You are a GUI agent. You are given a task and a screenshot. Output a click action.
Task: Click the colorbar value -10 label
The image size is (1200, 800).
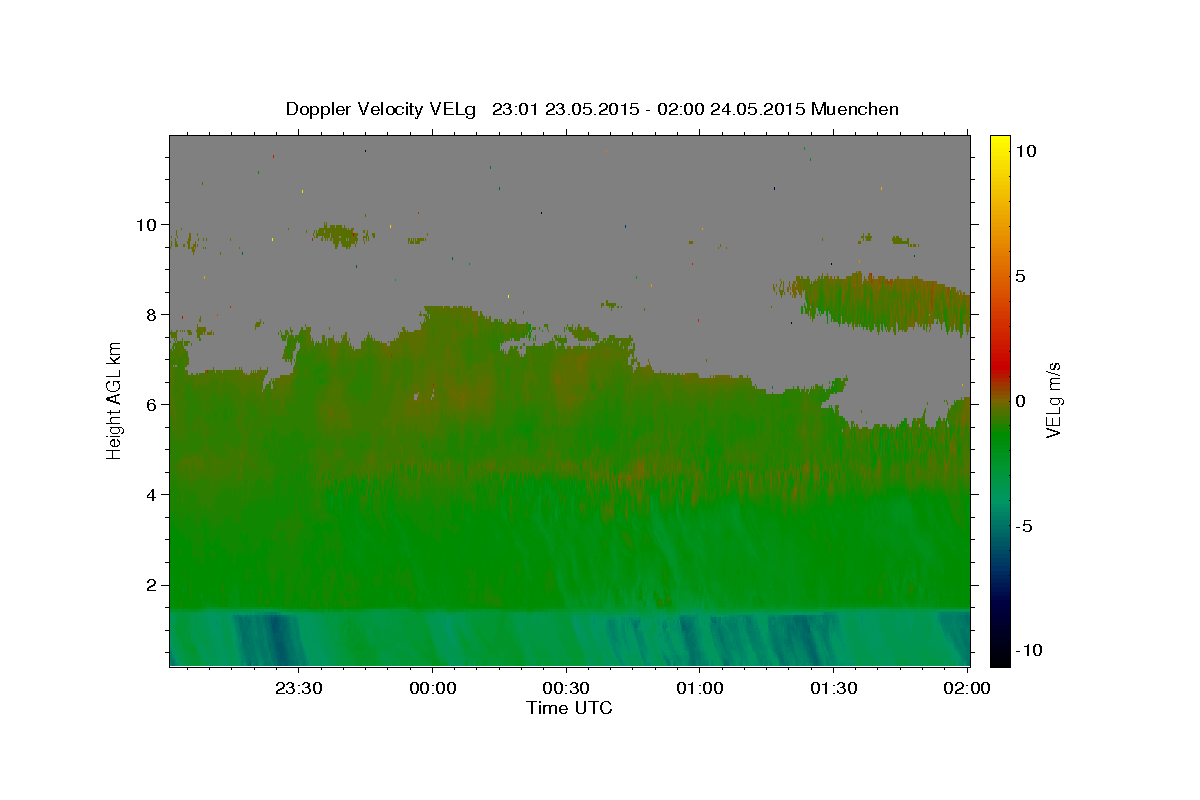click(x=1029, y=650)
